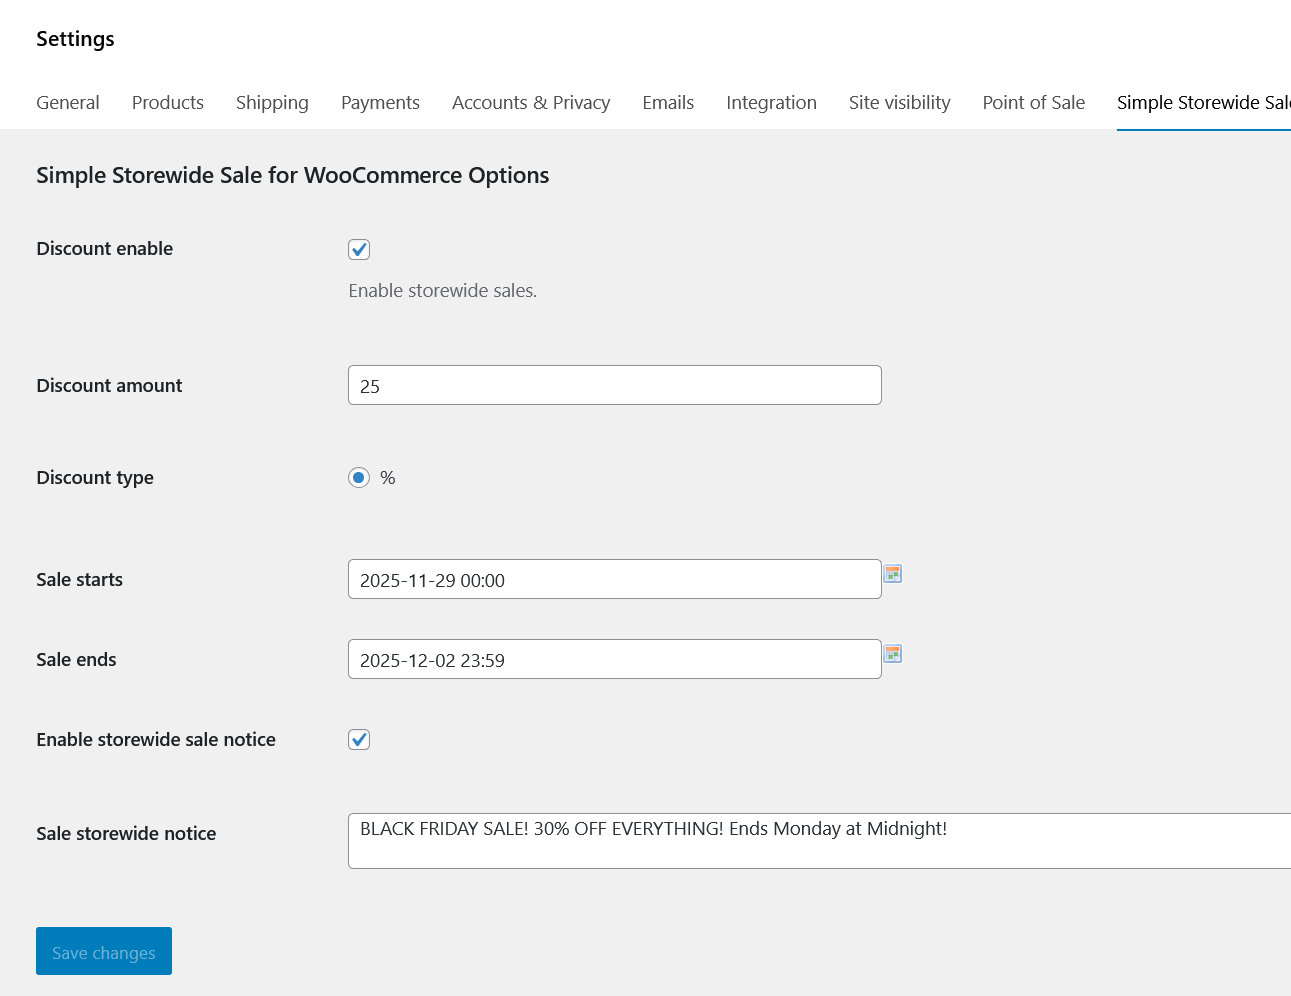This screenshot has height=996, width=1291.
Task: Open calendar picker for Sale starts
Action: pos(893,574)
